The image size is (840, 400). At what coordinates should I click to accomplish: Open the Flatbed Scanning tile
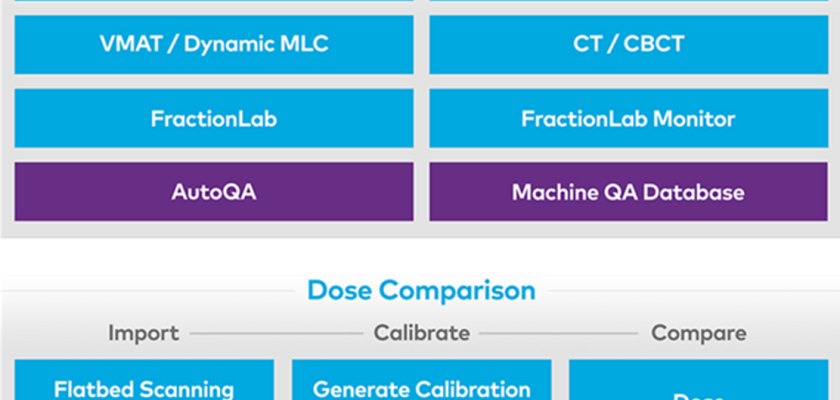click(x=144, y=380)
